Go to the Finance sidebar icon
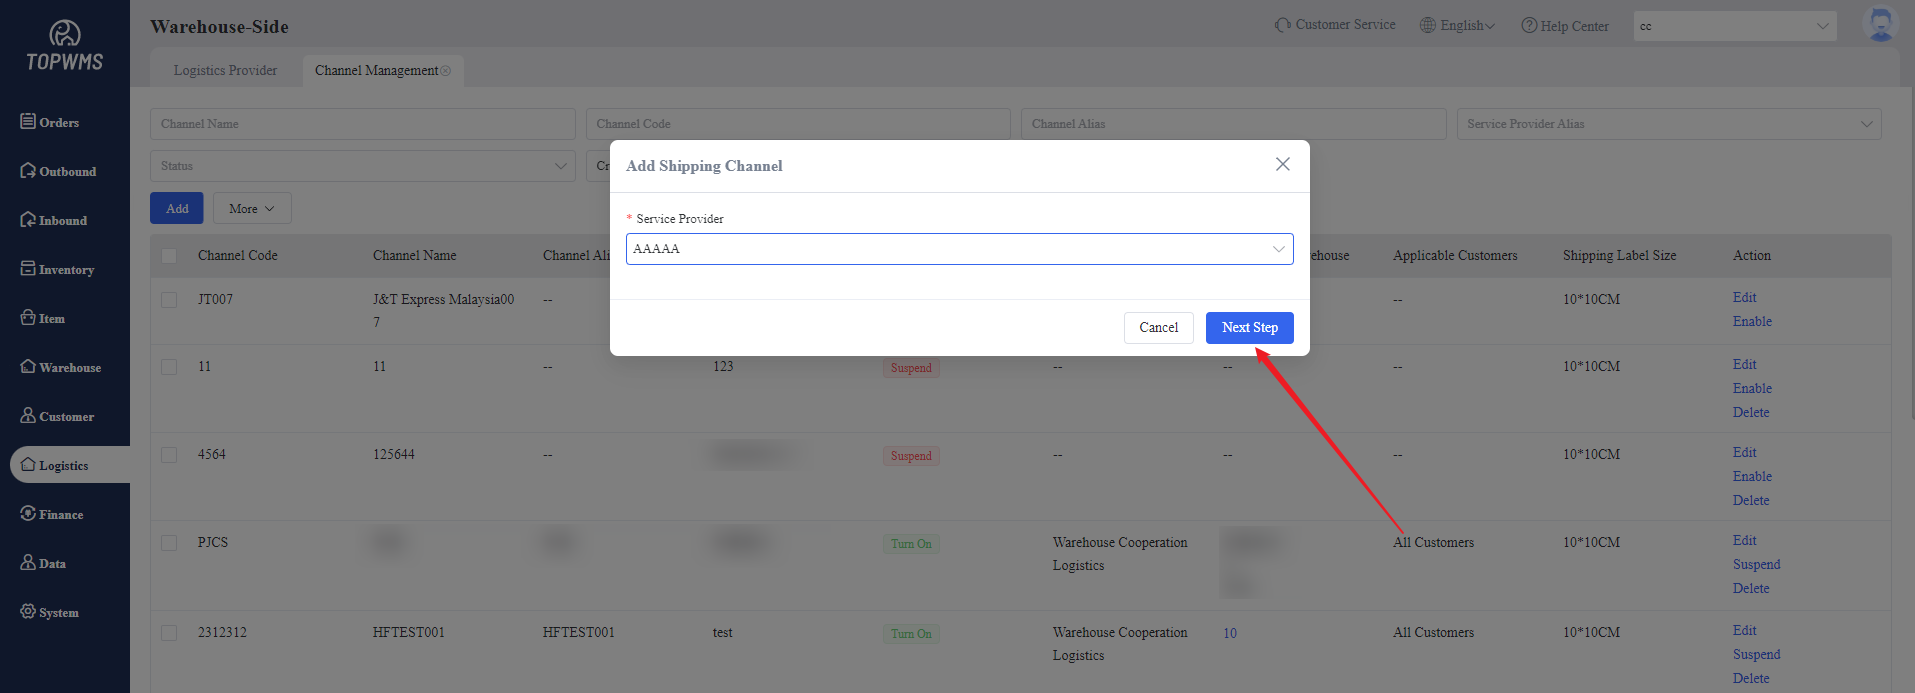The height and width of the screenshot is (693, 1915). [28, 514]
